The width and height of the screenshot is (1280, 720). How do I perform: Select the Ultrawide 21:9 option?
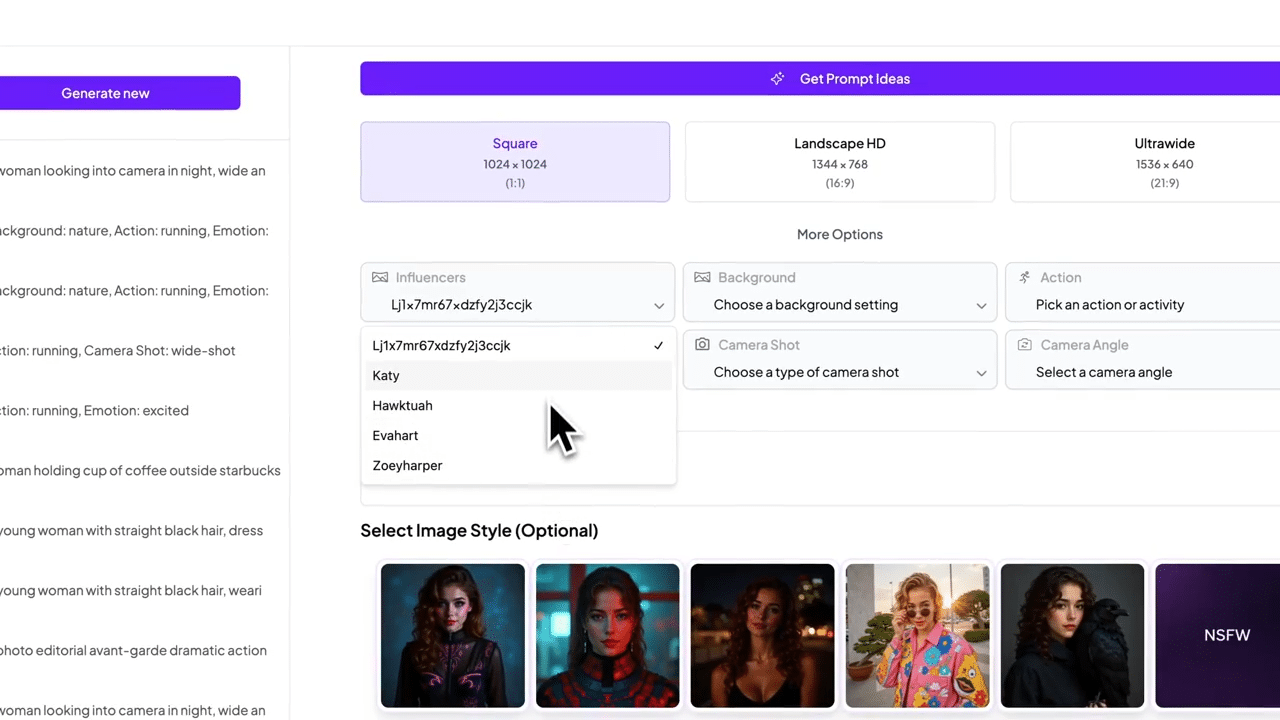click(1164, 161)
